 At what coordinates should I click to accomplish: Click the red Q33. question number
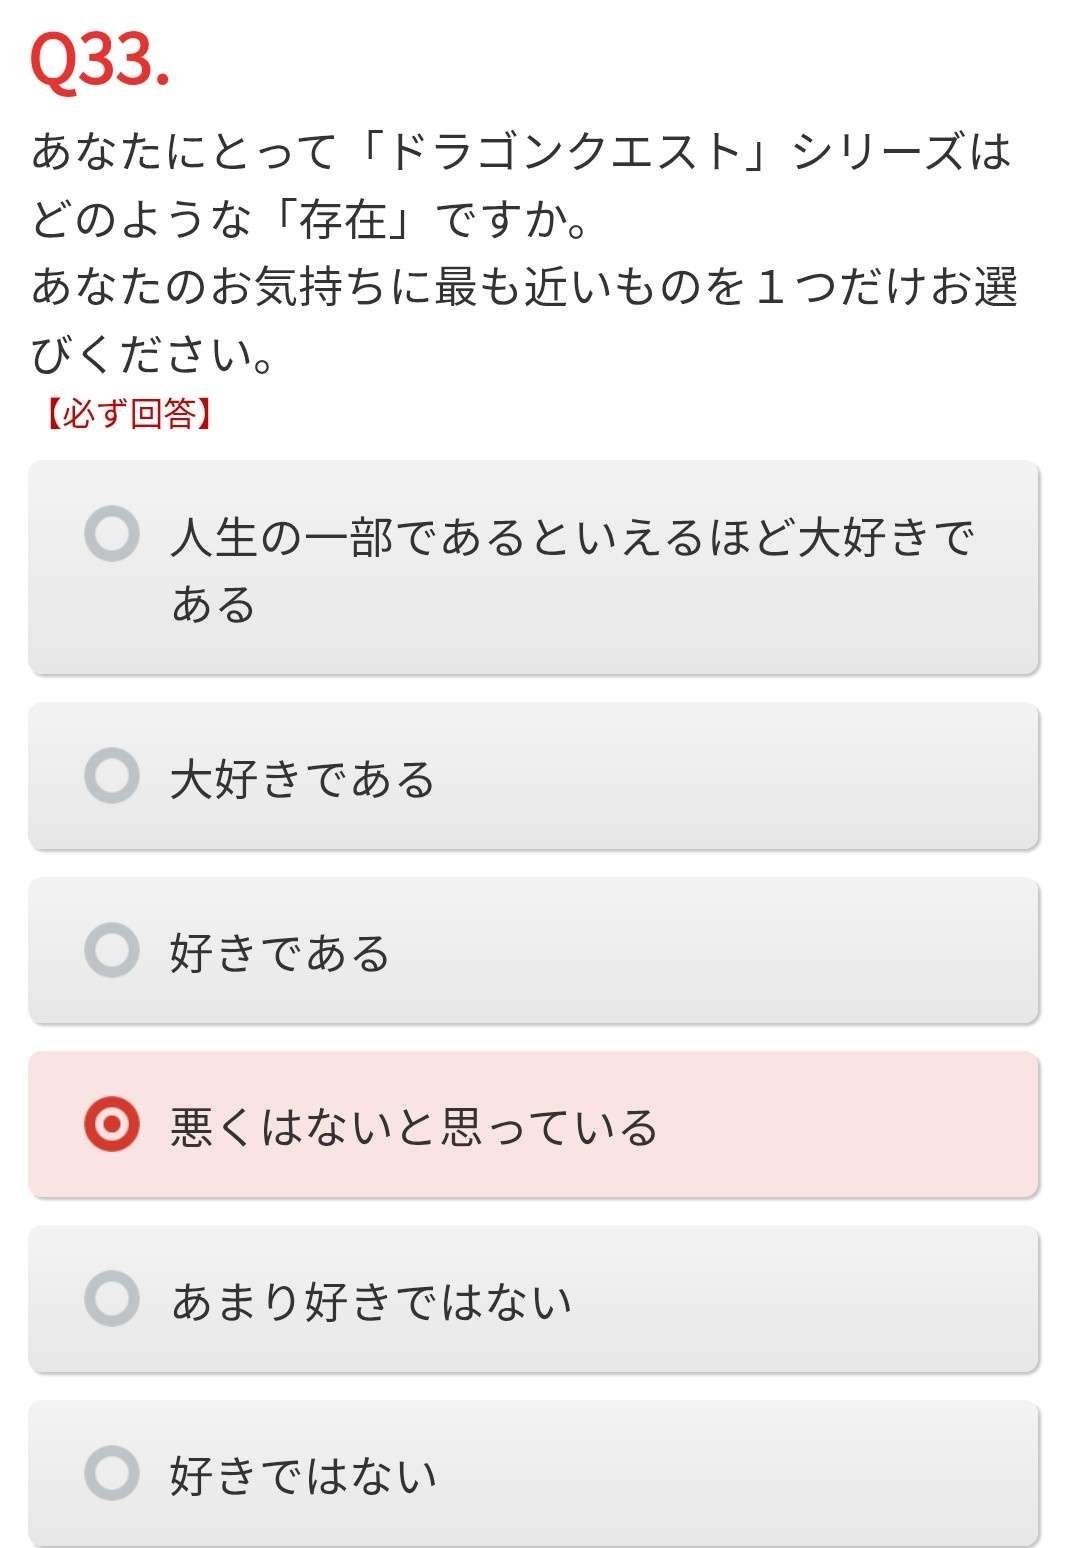click(x=100, y=62)
